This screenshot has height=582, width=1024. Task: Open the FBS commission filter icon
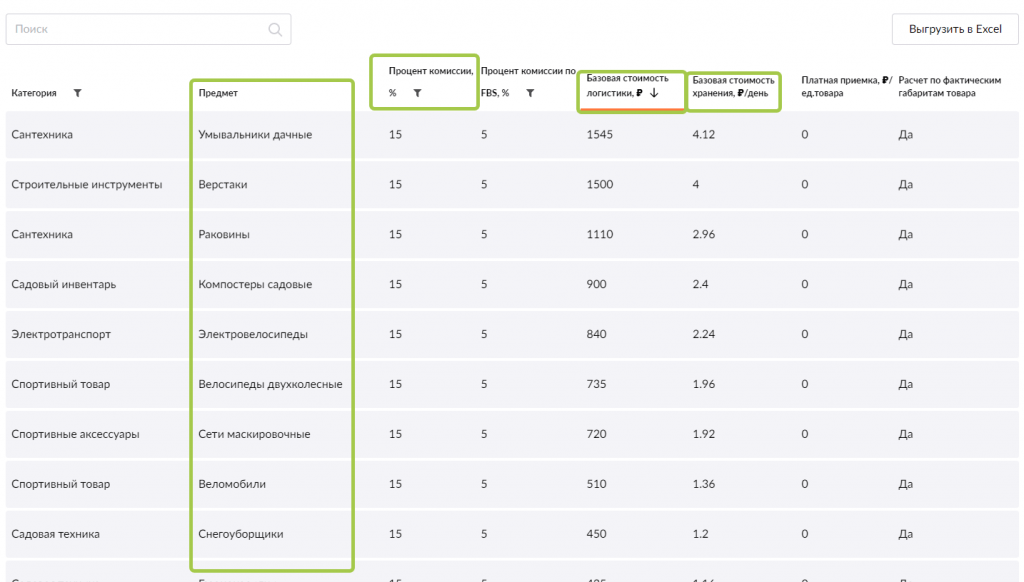tap(530, 93)
